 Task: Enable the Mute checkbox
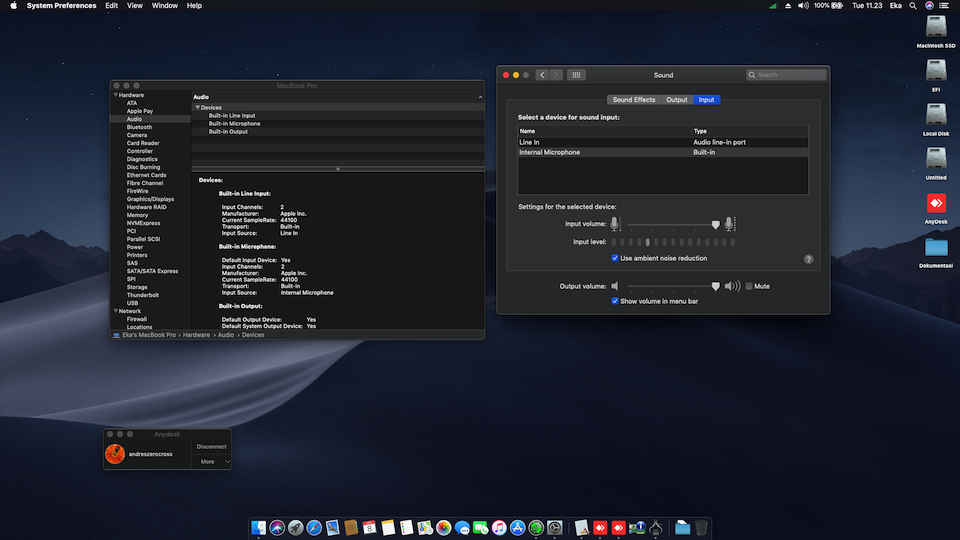click(749, 286)
